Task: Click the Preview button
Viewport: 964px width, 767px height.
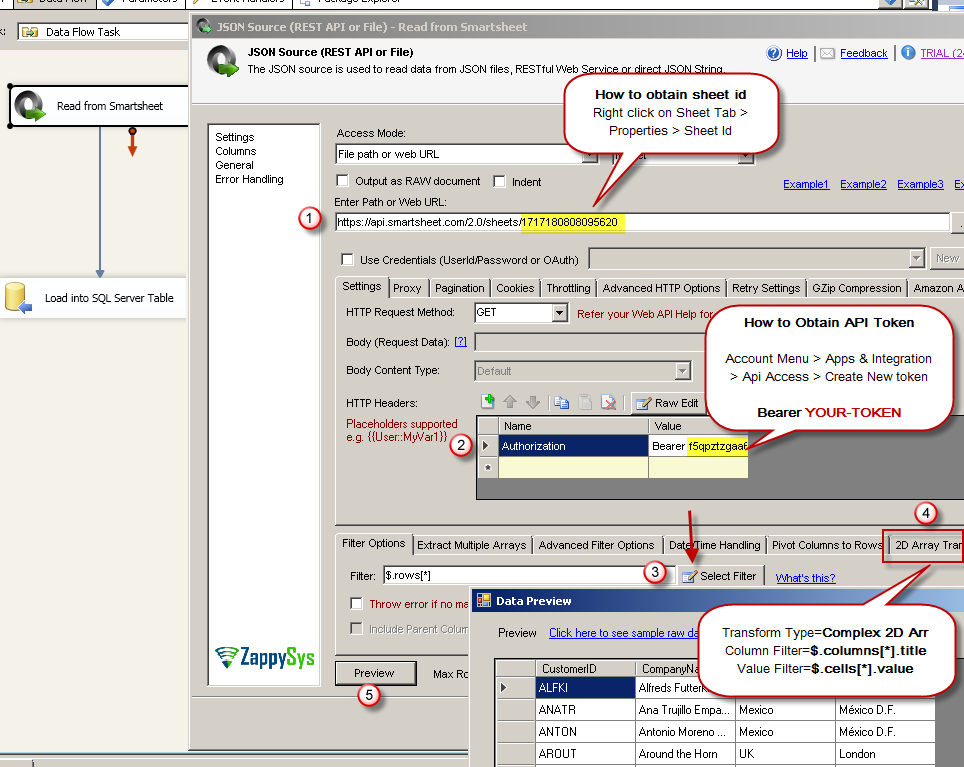Action: (375, 673)
